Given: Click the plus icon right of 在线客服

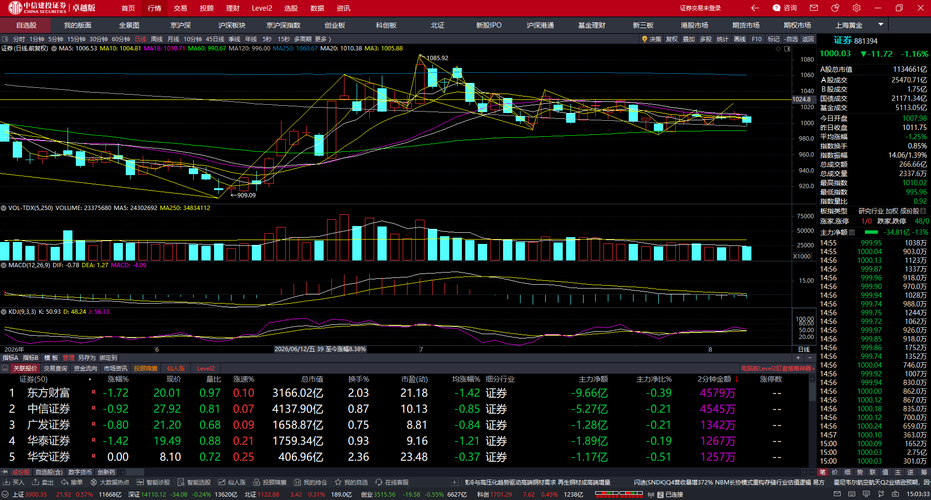Looking at the screenshot, I should pos(454,482).
